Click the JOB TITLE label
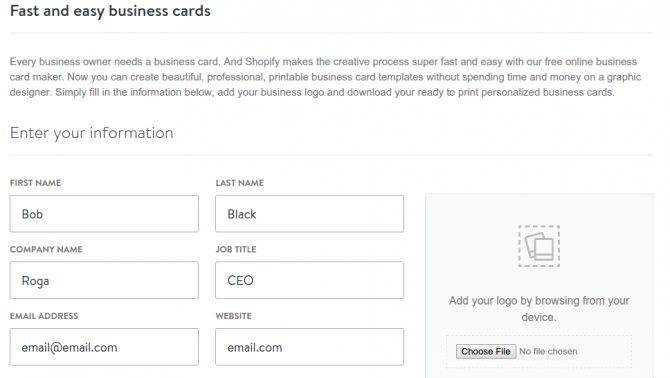The image size is (670, 378). 236,249
